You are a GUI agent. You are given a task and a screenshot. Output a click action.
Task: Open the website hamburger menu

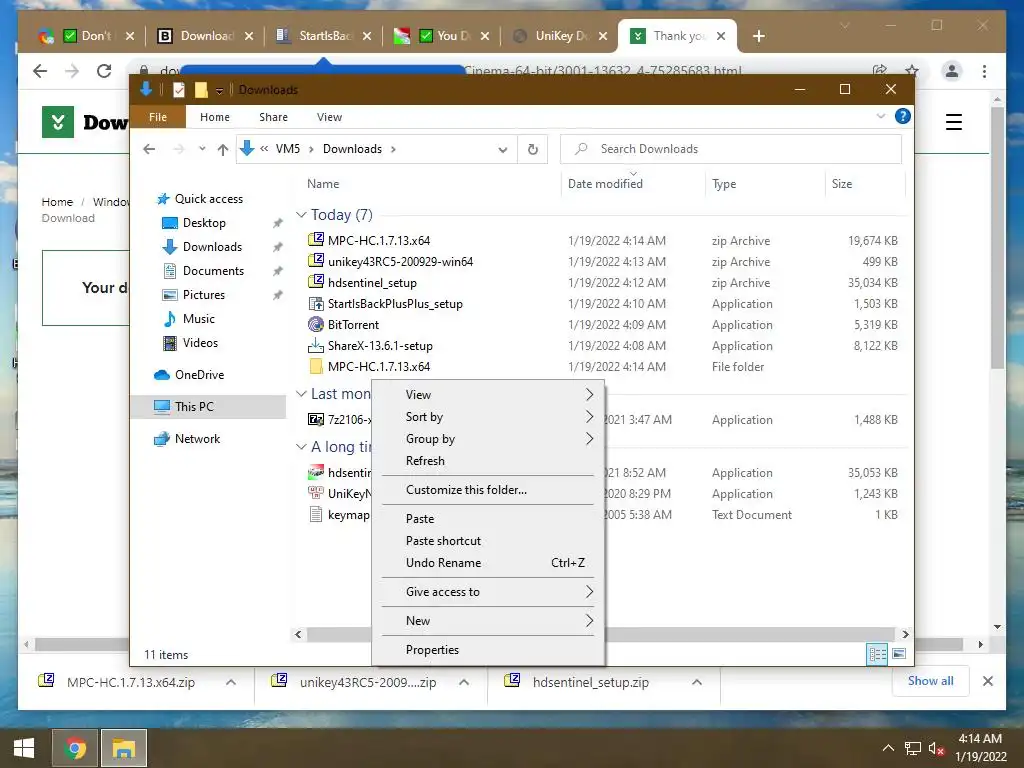tap(953, 122)
